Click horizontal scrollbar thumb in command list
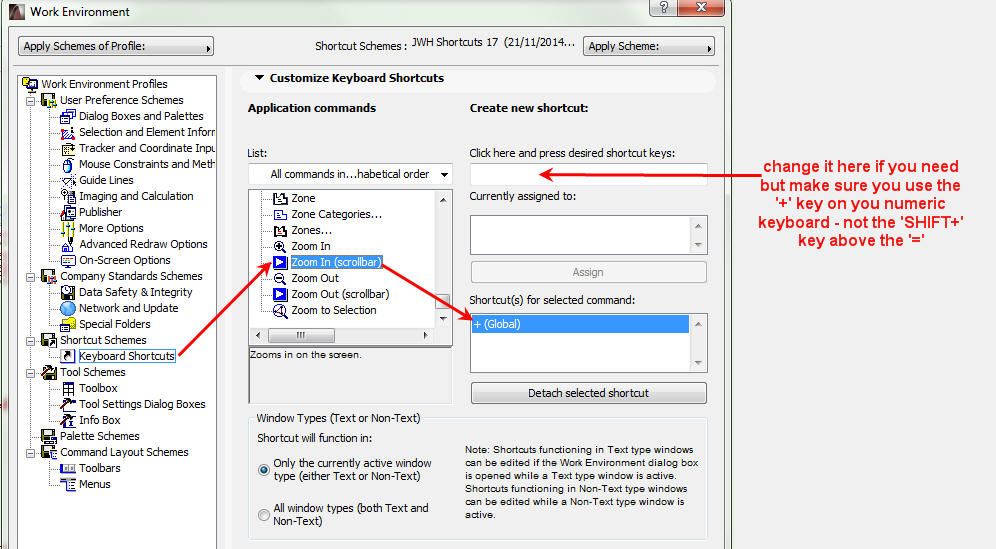 tap(301, 335)
